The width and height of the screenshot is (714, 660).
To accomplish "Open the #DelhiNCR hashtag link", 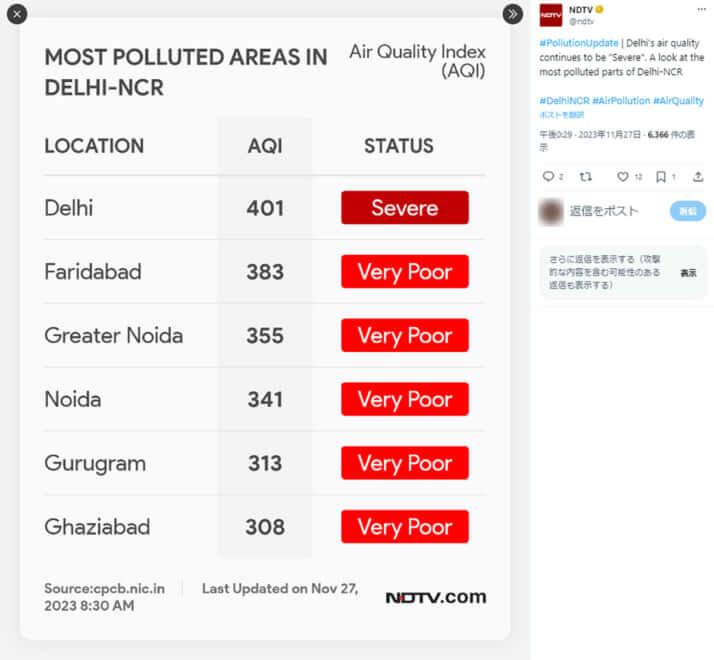I will pyautogui.click(x=564, y=101).
